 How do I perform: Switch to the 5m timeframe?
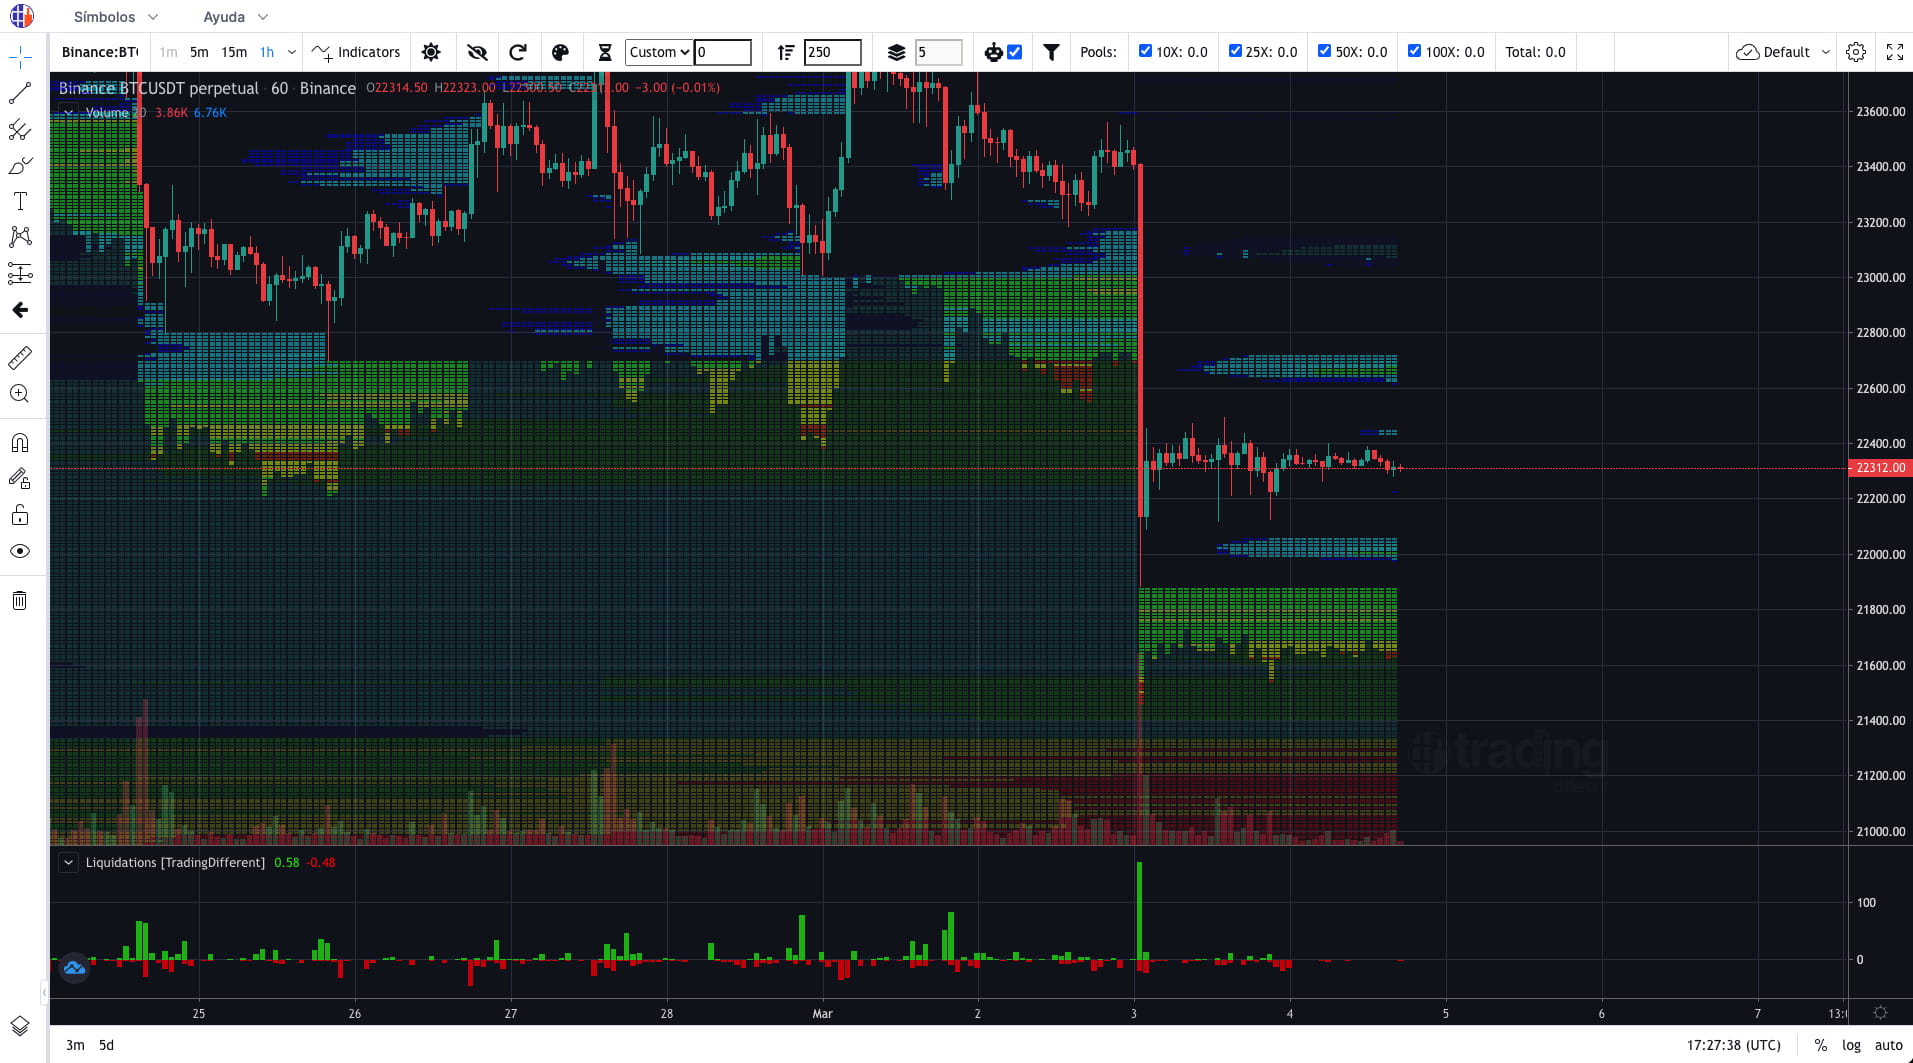pyautogui.click(x=199, y=52)
